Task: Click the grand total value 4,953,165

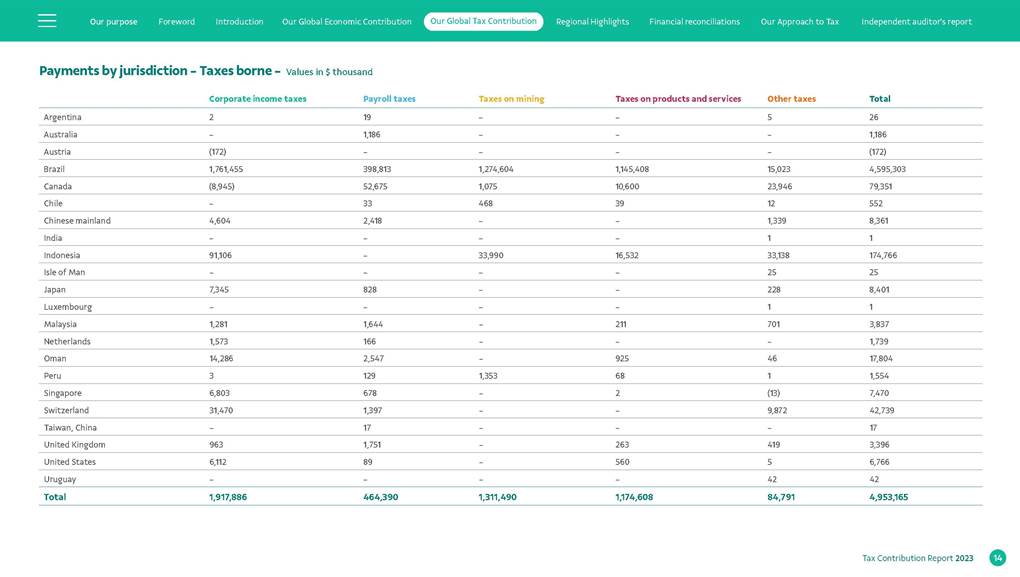Action: coord(888,497)
